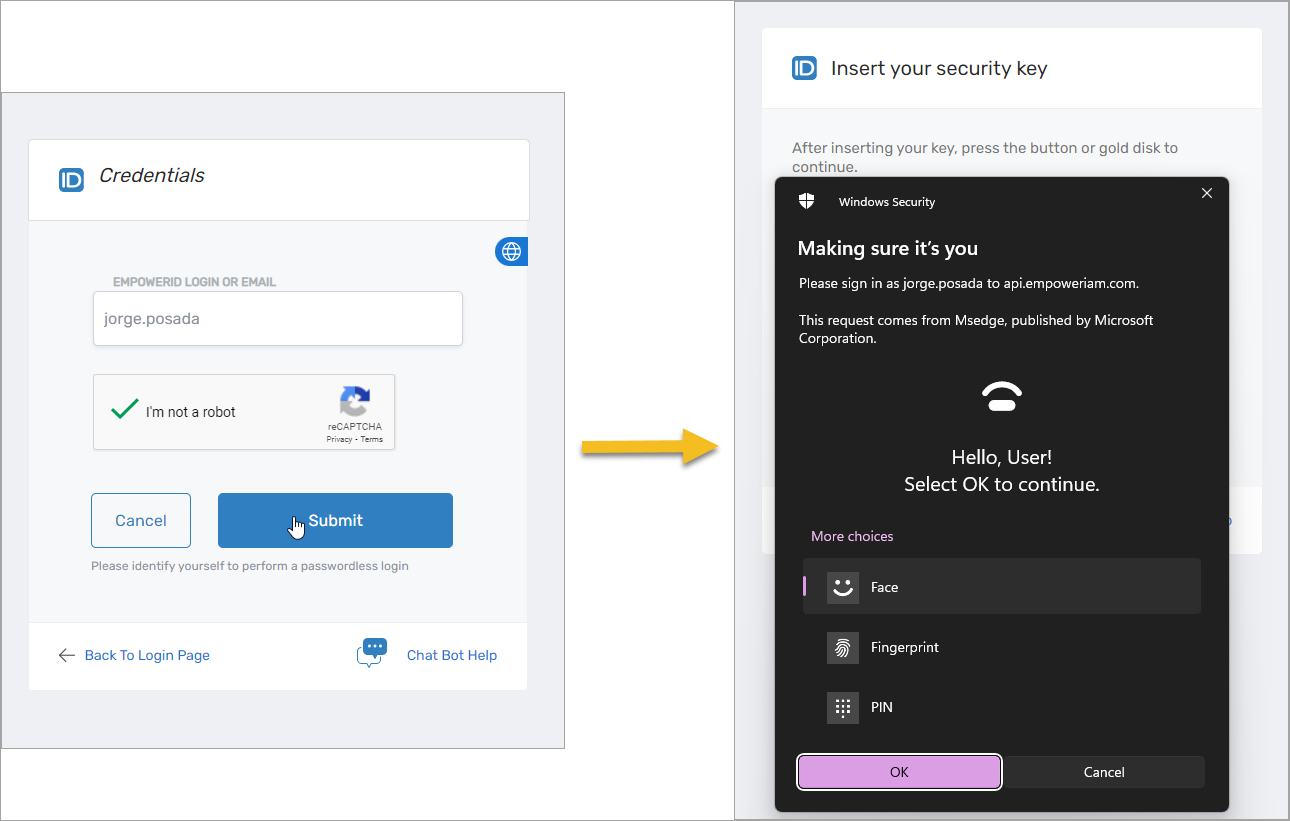1290x821 pixels.
Task: Choose the Fingerprint sign-in option
Action: pyautogui.click(x=1002, y=647)
